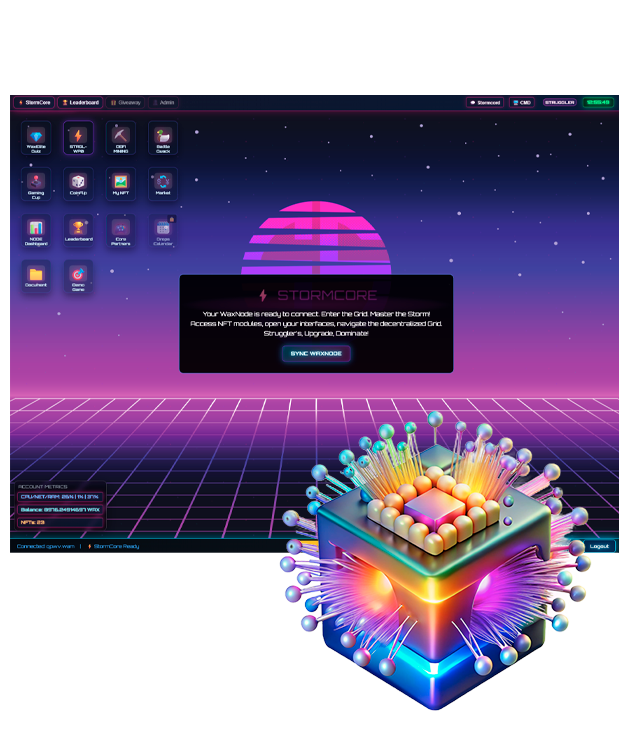The width and height of the screenshot is (629, 753).
Task: Open the Battle Quack duck icon
Action: (163, 137)
